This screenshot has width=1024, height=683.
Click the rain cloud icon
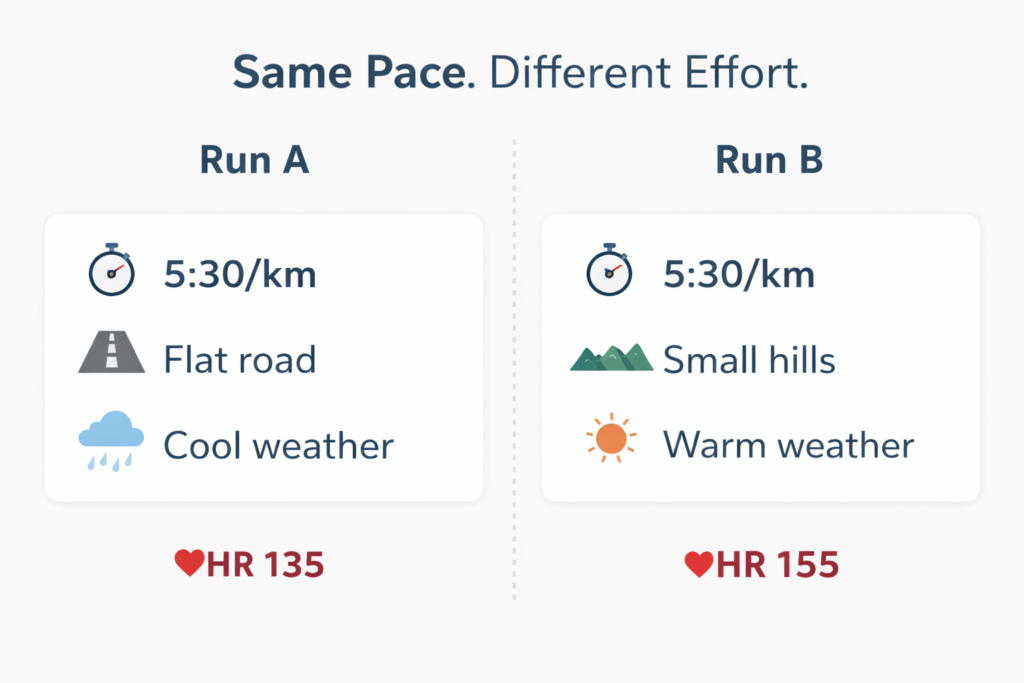pos(111,440)
